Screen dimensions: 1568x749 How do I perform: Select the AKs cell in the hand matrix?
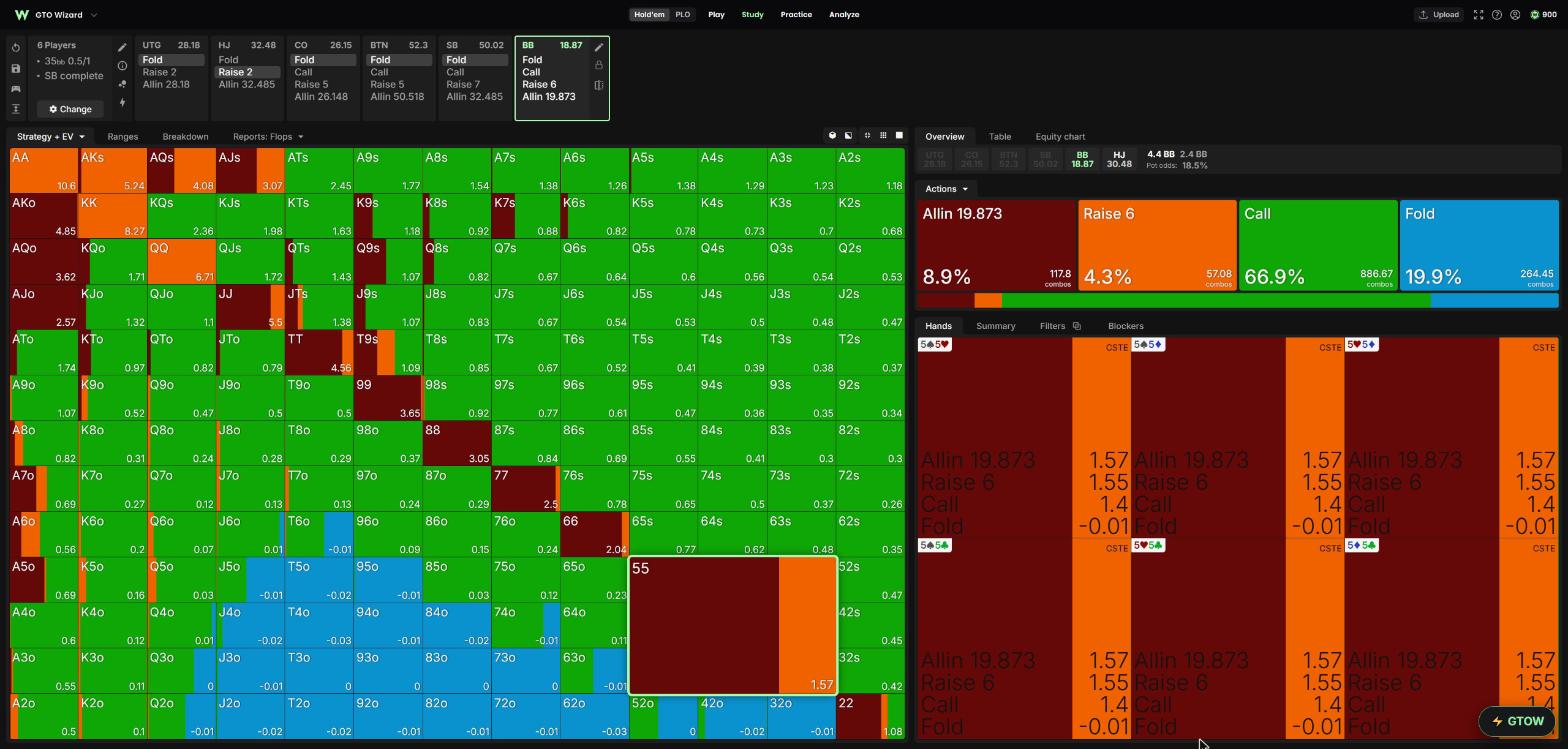click(x=113, y=171)
